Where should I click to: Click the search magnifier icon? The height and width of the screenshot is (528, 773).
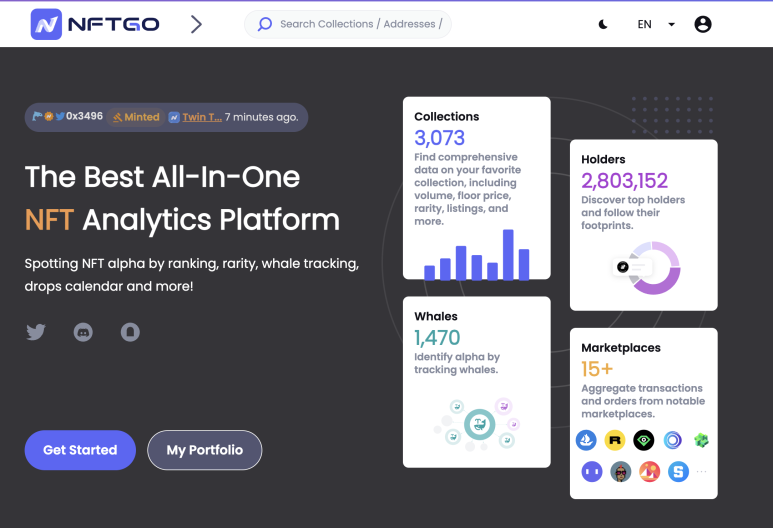point(265,24)
